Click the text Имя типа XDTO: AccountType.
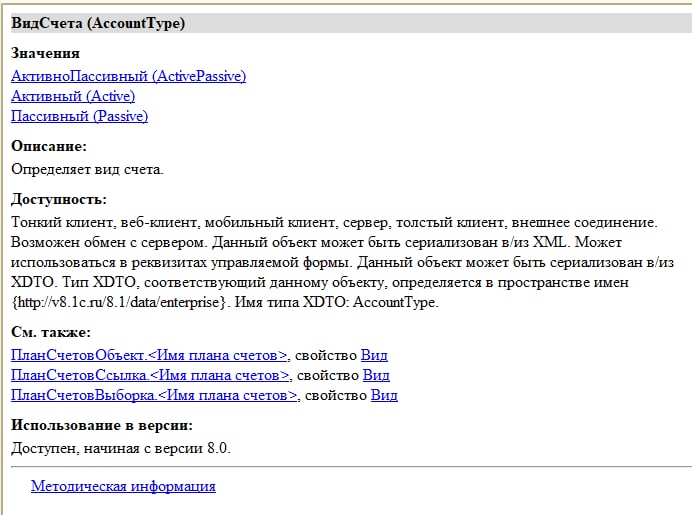This screenshot has height=515, width=692. coord(337,302)
